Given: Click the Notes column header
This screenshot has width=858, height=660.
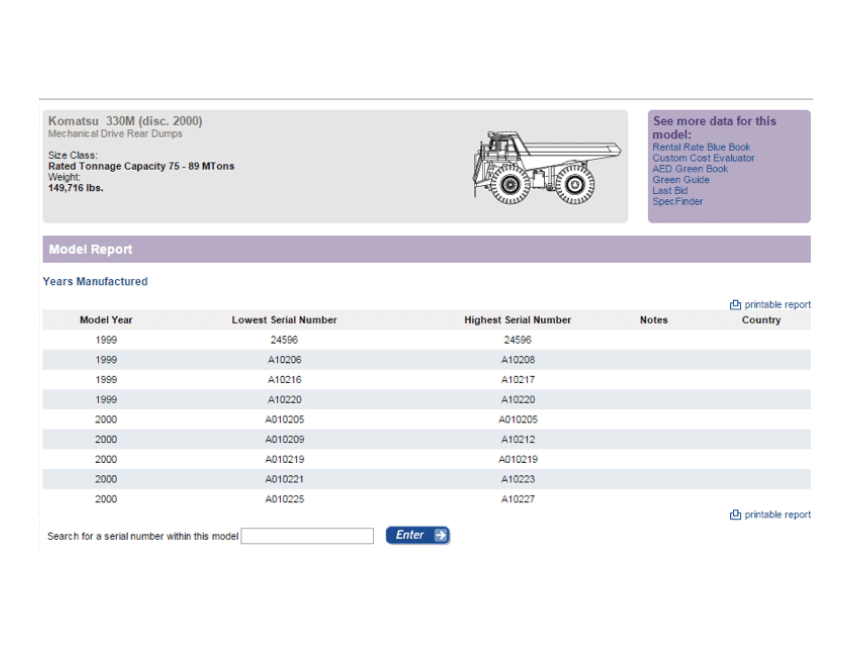Looking at the screenshot, I should point(653,320).
